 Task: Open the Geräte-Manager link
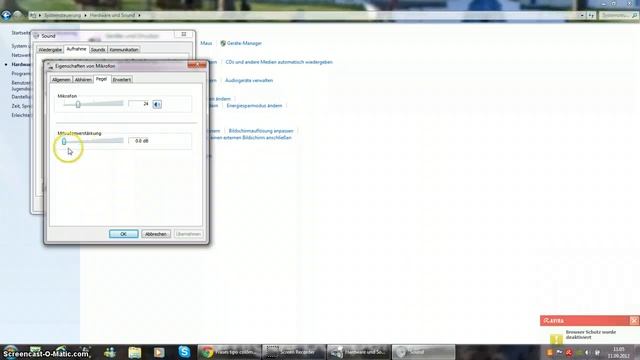click(x=244, y=43)
